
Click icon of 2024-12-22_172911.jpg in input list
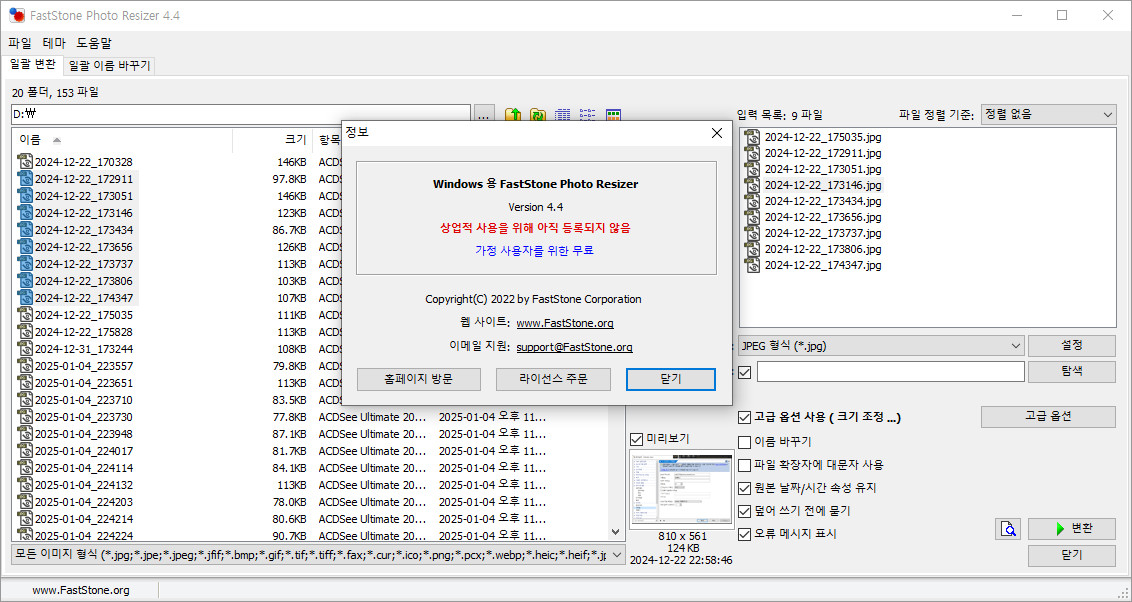[753, 153]
